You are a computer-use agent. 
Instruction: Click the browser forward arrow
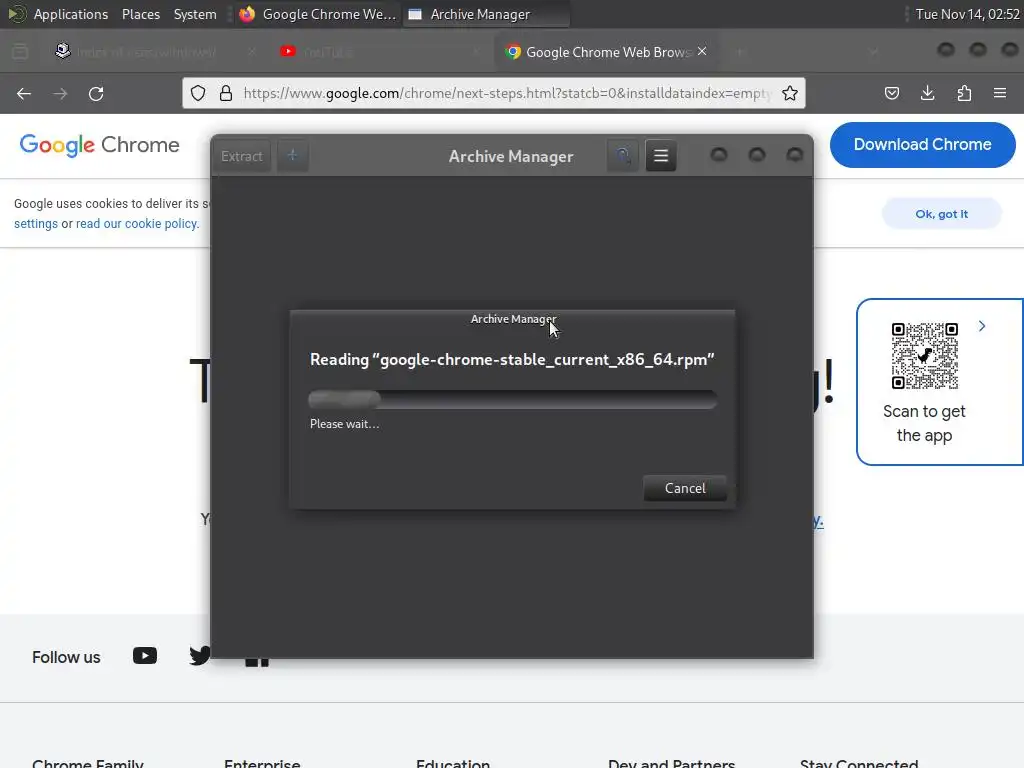tap(60, 93)
